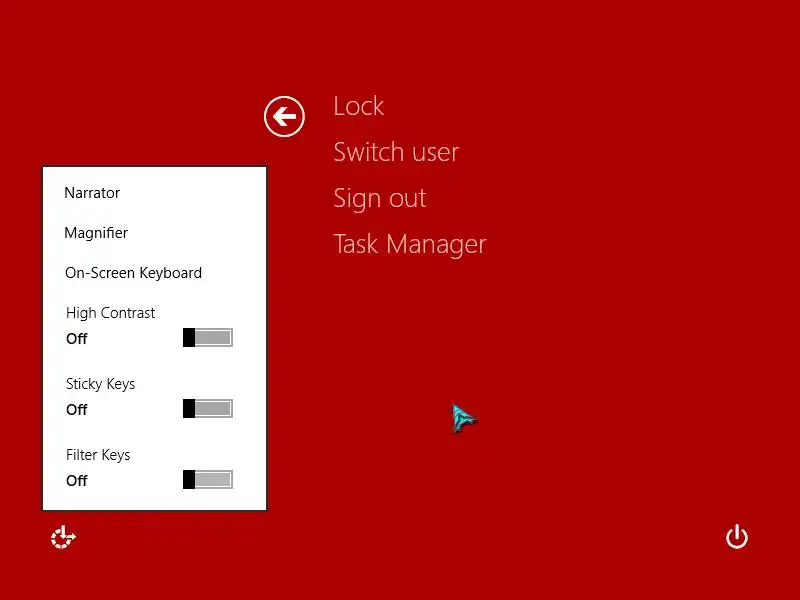
Task: Click the Off status under High Contrast
Action: (77, 339)
